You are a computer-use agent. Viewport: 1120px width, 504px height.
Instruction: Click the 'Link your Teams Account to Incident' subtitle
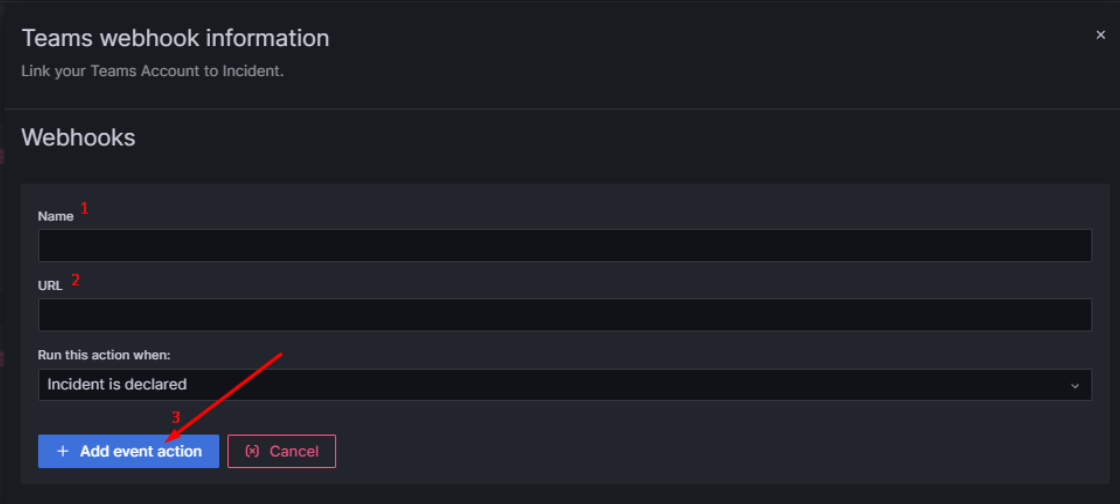(152, 71)
